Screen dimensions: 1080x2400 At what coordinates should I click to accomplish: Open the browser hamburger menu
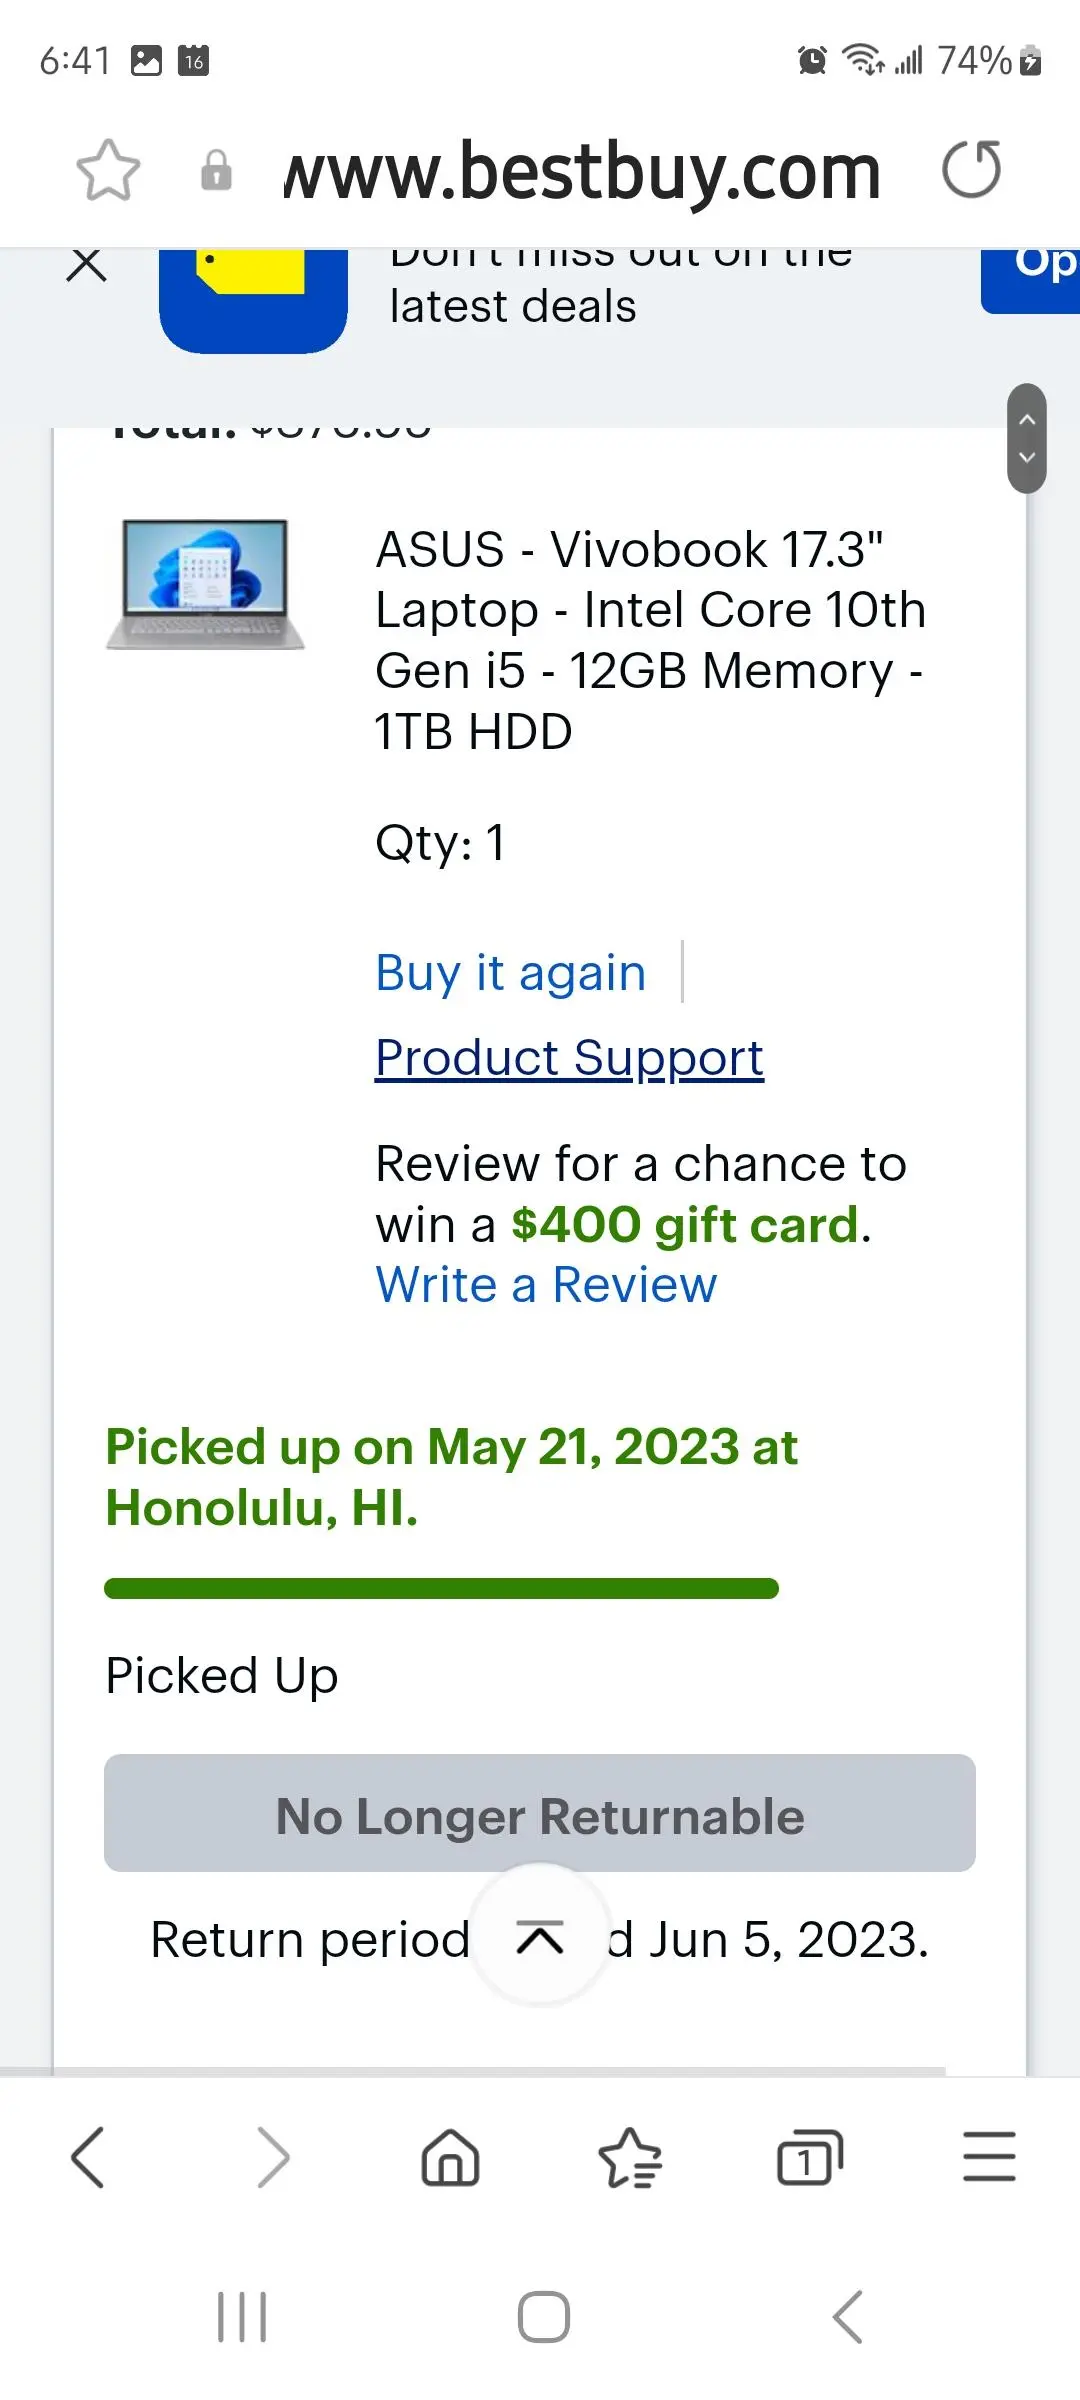989,2157
